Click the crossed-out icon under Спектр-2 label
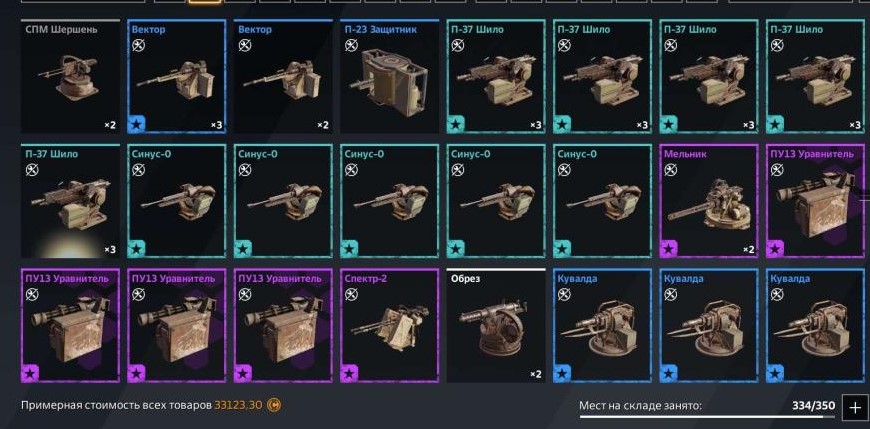870x429 pixels. click(351, 294)
